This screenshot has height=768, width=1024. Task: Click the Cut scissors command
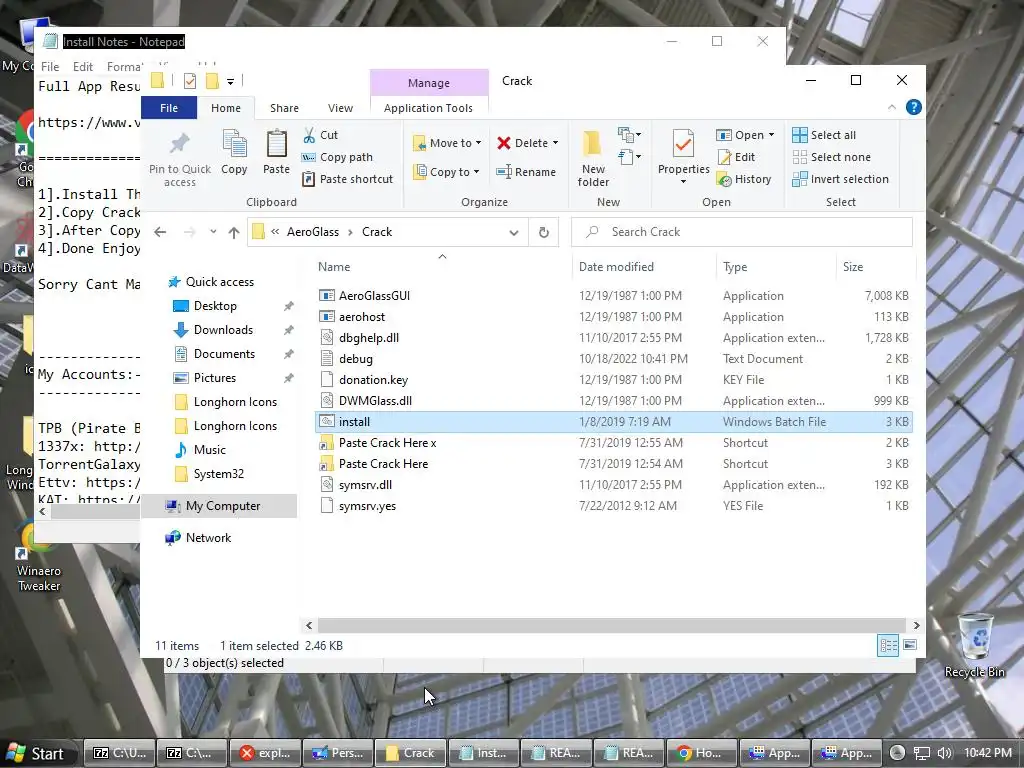pos(320,135)
